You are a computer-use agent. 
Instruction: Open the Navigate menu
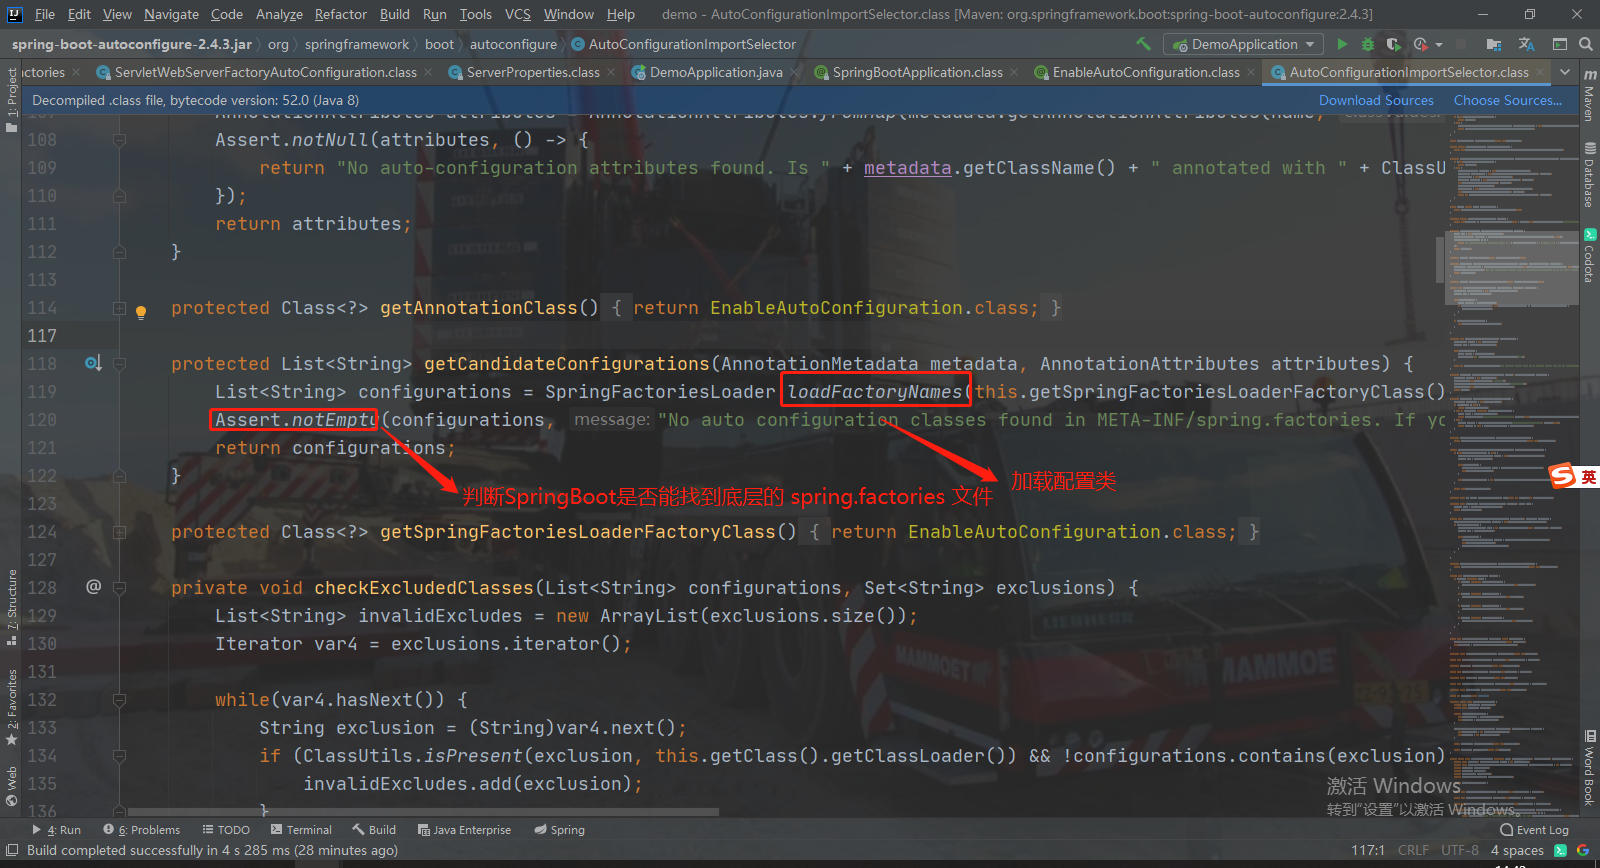pos(171,14)
